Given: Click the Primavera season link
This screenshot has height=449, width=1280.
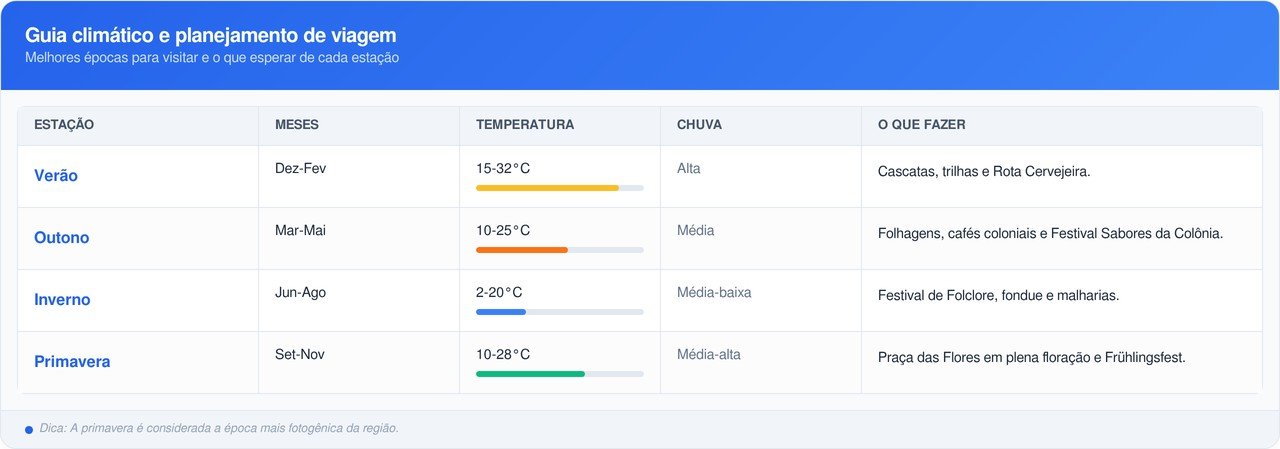Looking at the screenshot, I should [x=72, y=362].
